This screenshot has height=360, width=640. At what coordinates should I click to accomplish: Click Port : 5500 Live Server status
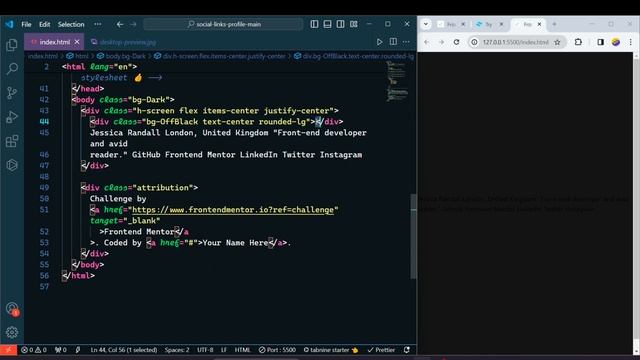tap(277, 350)
